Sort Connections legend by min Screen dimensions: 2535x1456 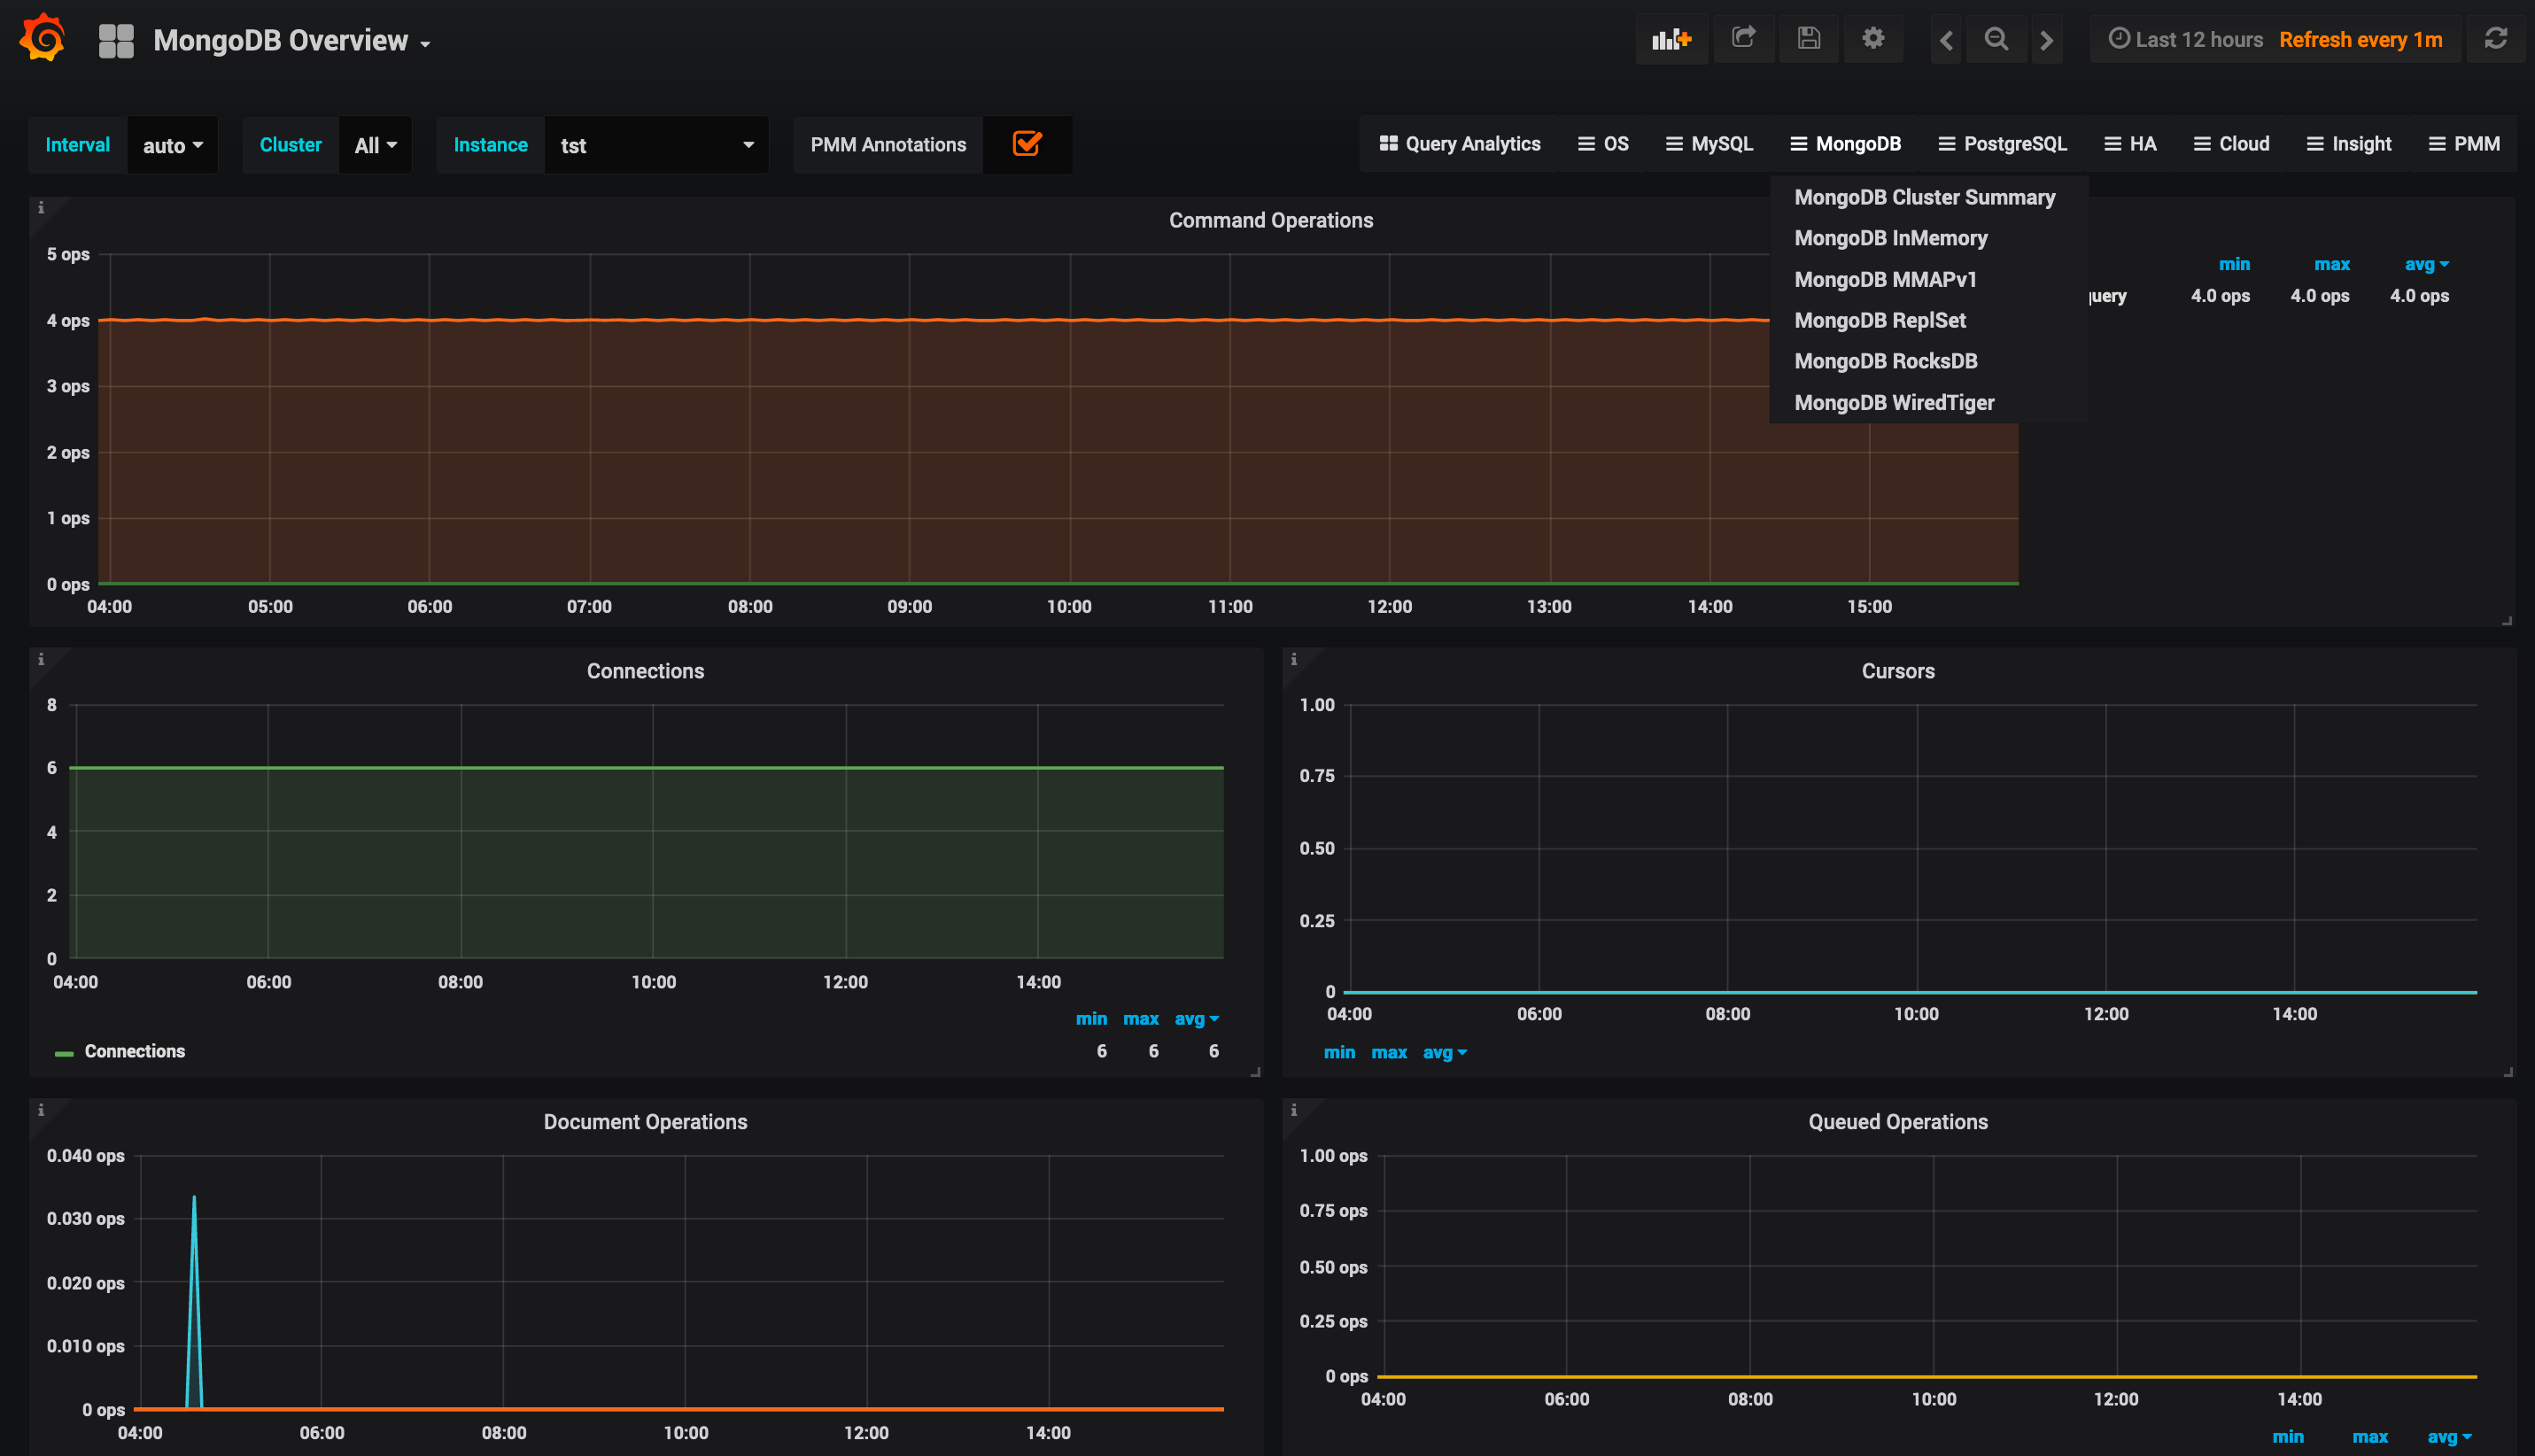pyautogui.click(x=1091, y=1018)
